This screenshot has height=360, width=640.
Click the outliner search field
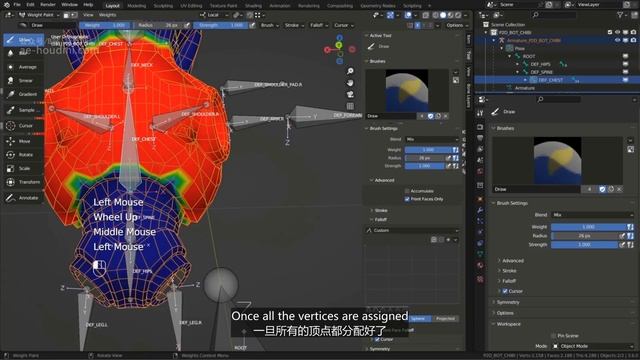coord(554,15)
